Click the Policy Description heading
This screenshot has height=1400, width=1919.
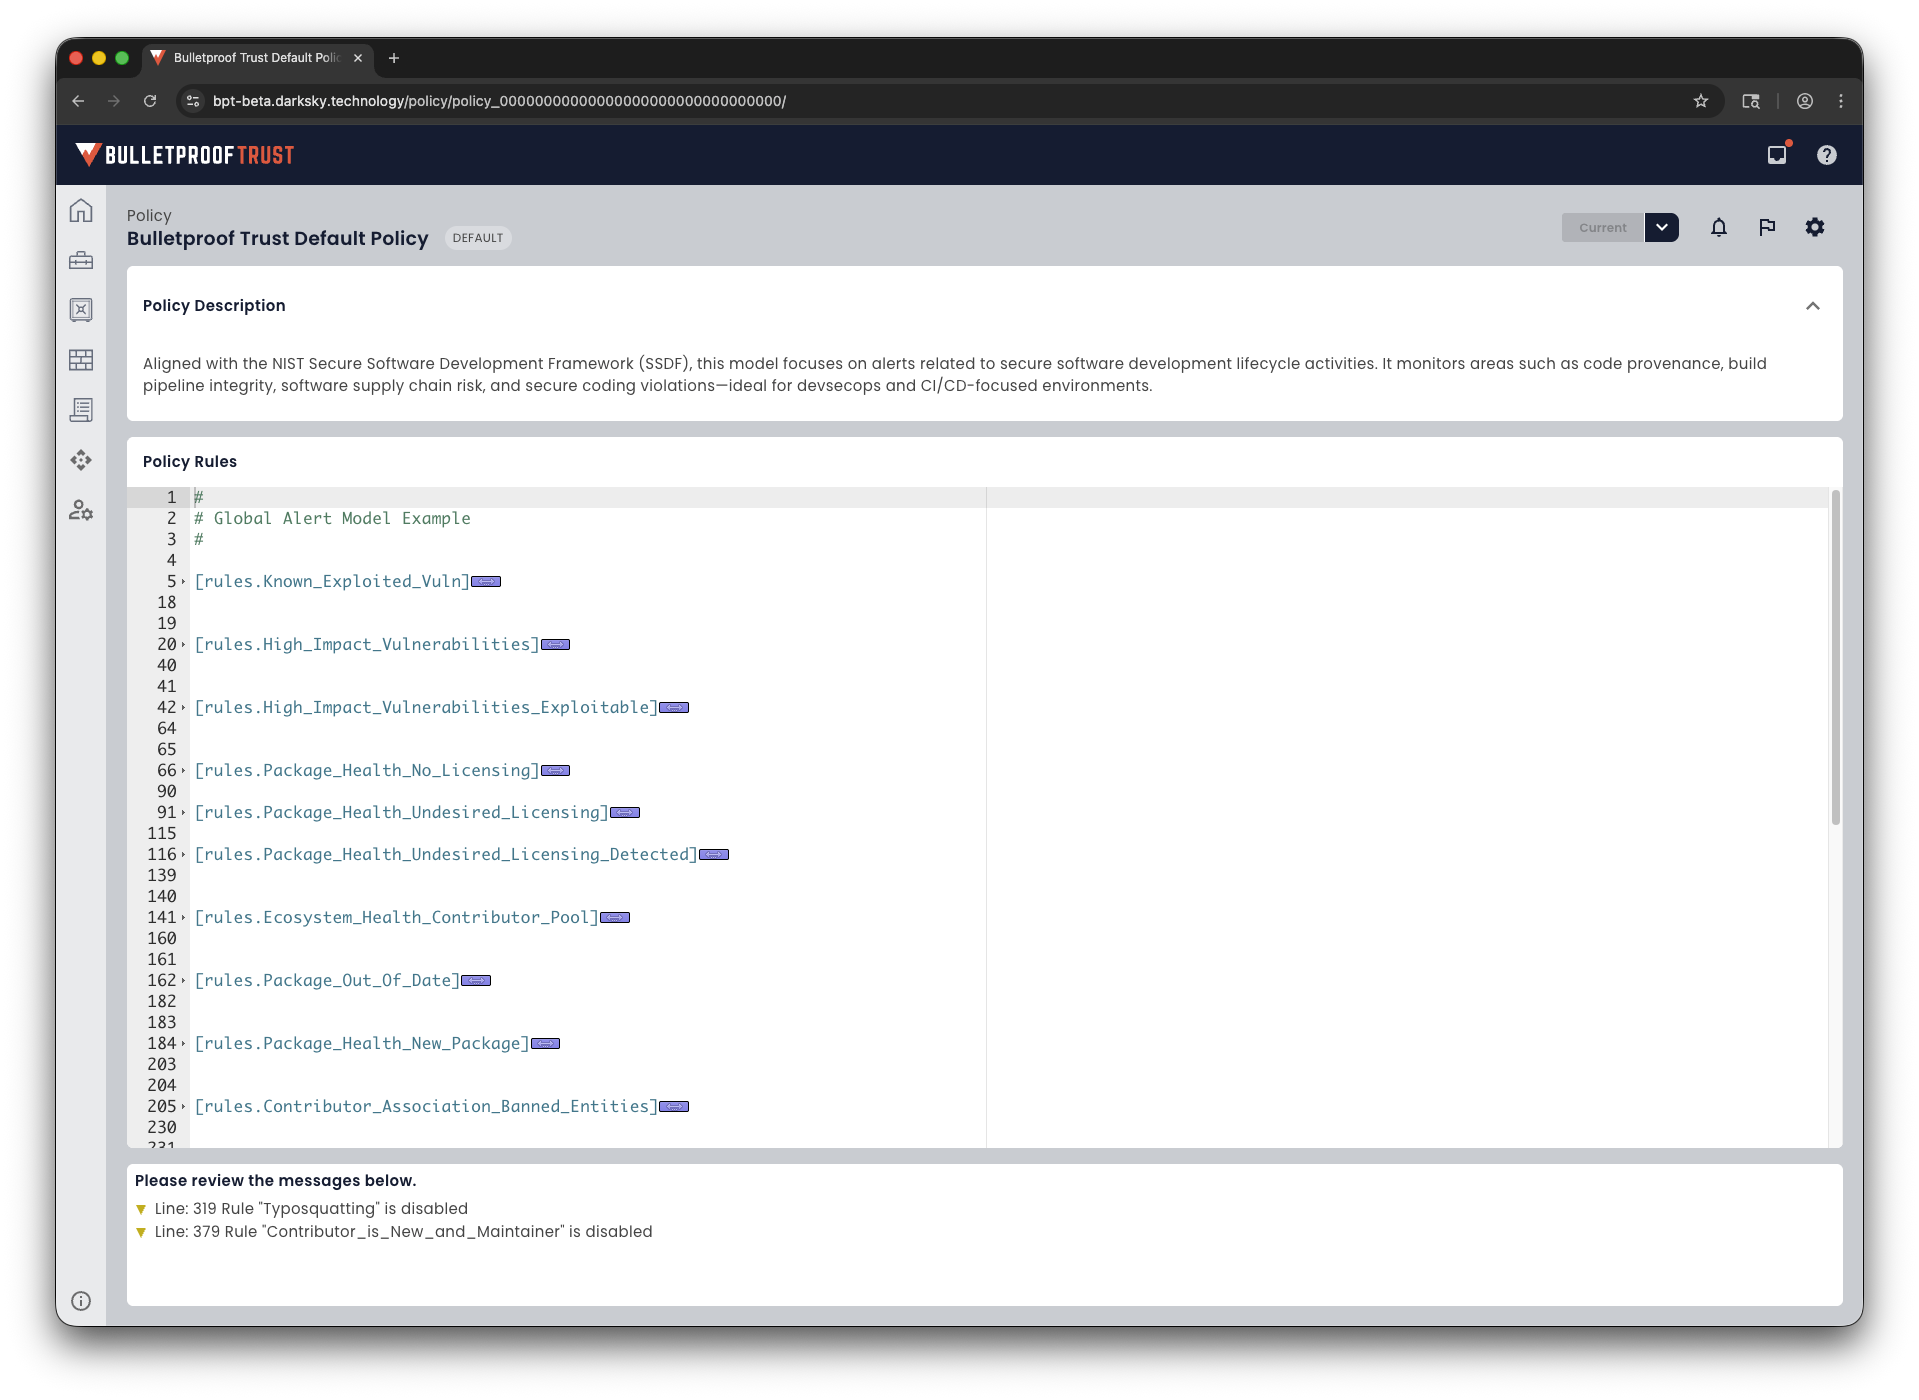point(214,306)
